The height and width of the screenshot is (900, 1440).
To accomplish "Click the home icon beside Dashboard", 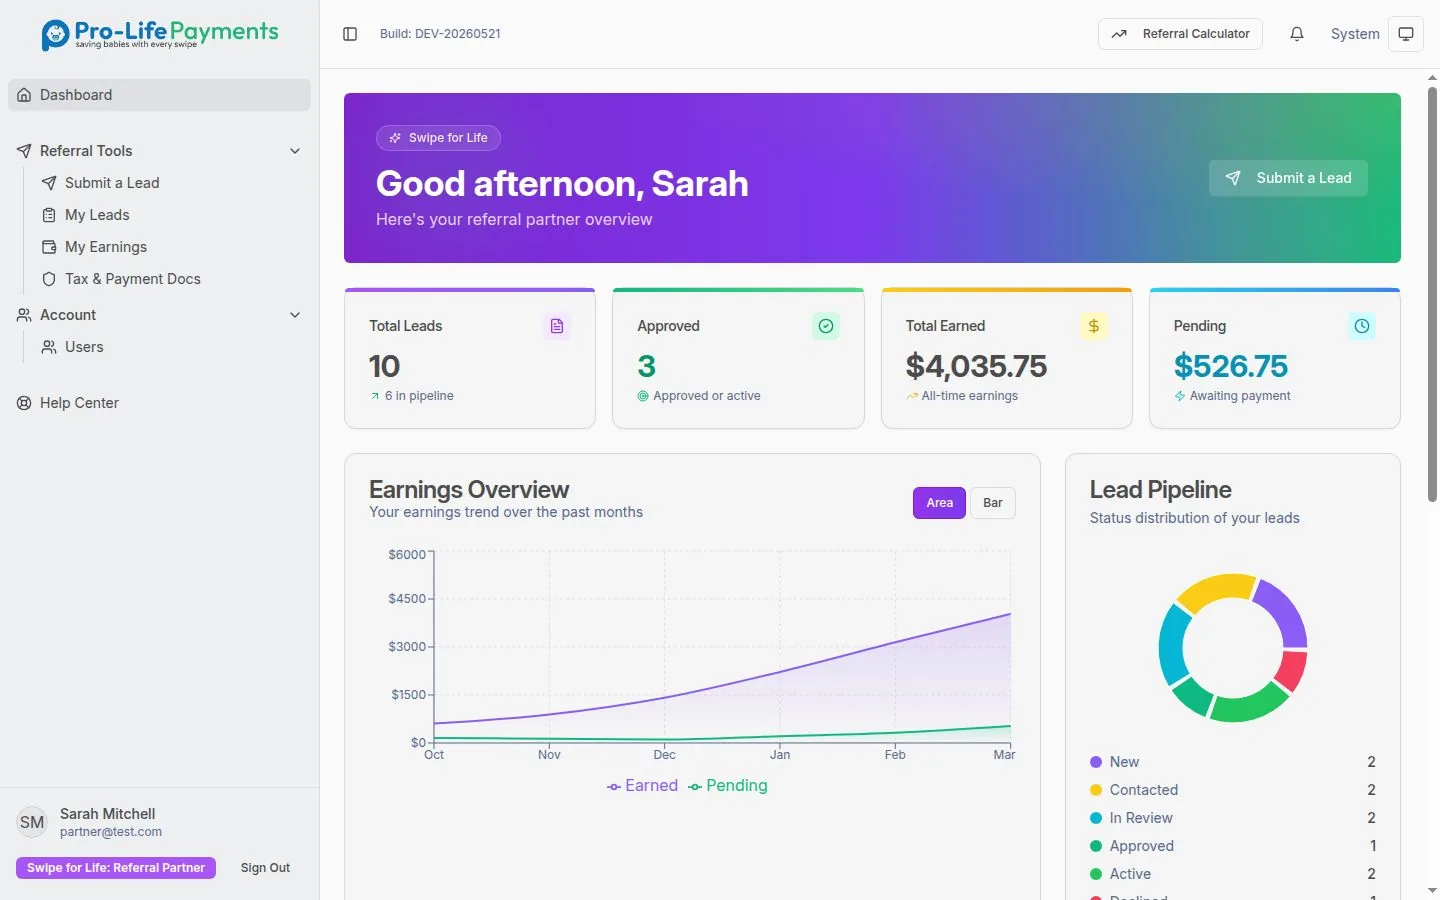I will click(x=24, y=95).
